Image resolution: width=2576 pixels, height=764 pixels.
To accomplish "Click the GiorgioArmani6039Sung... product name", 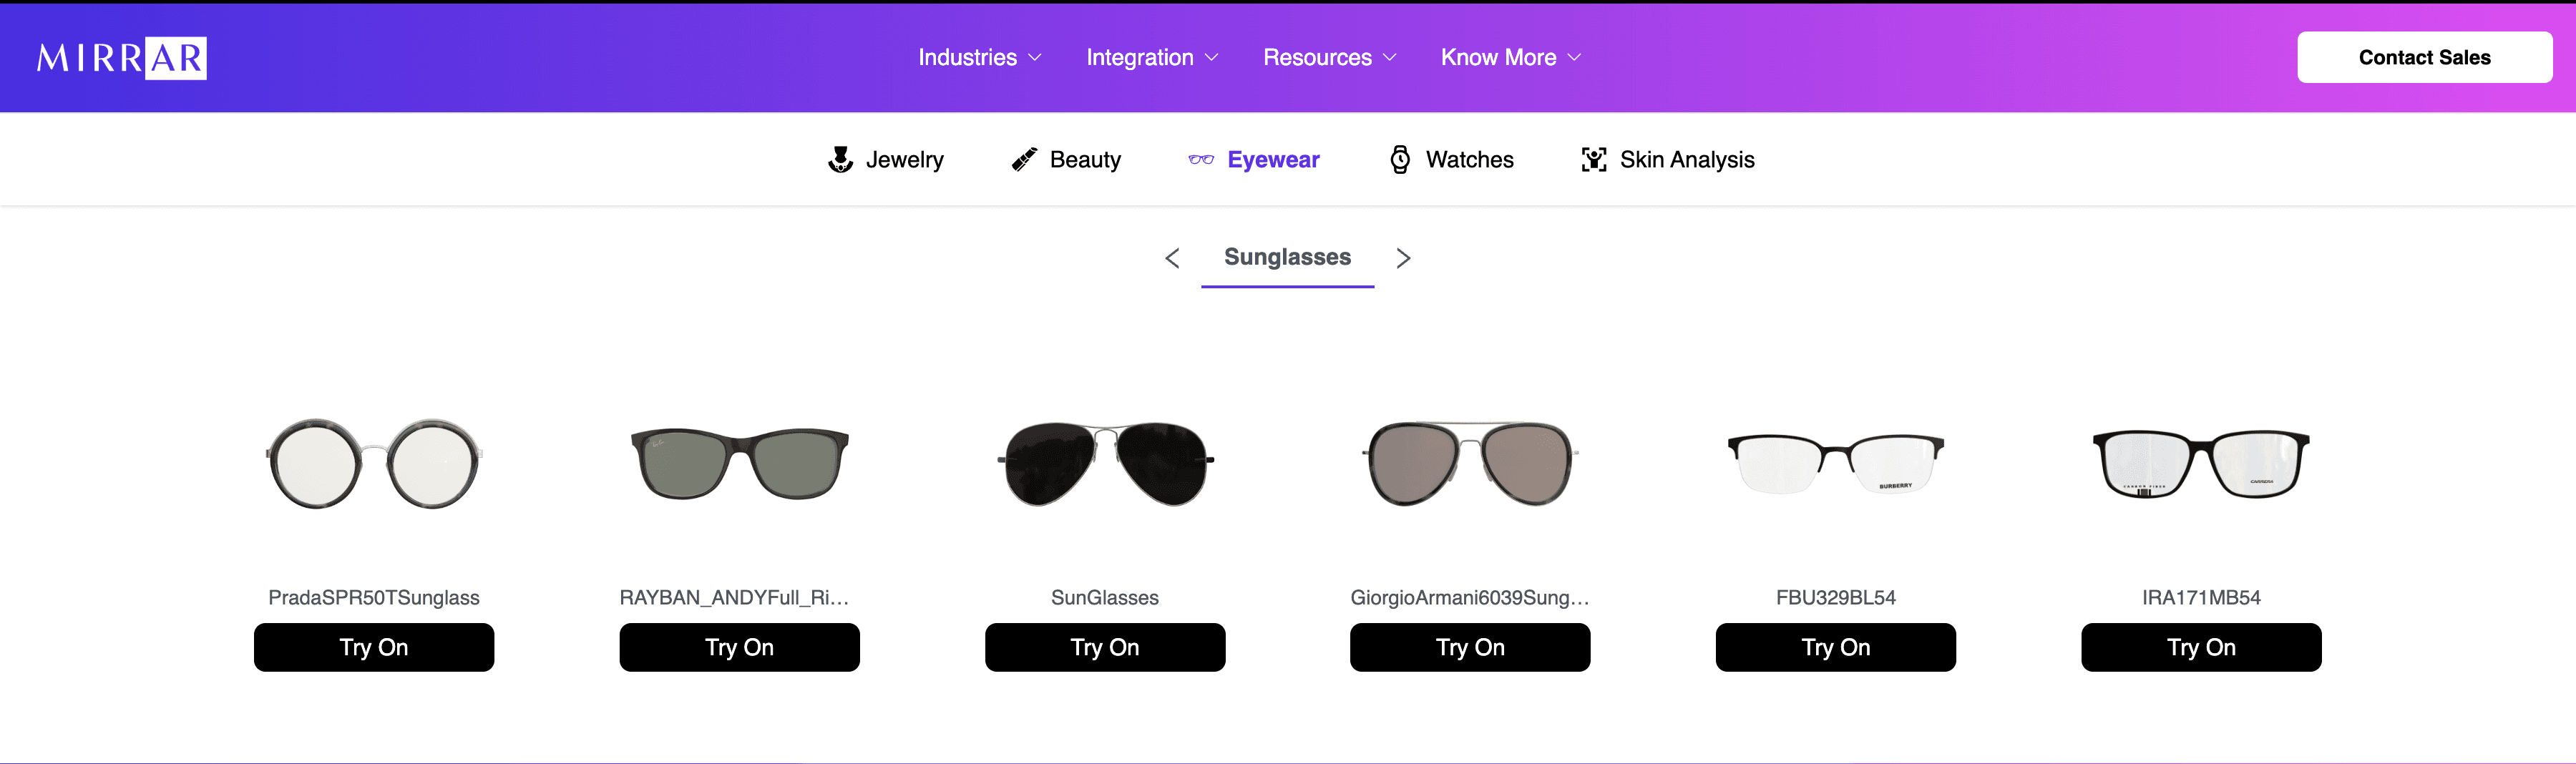I will coord(1469,598).
